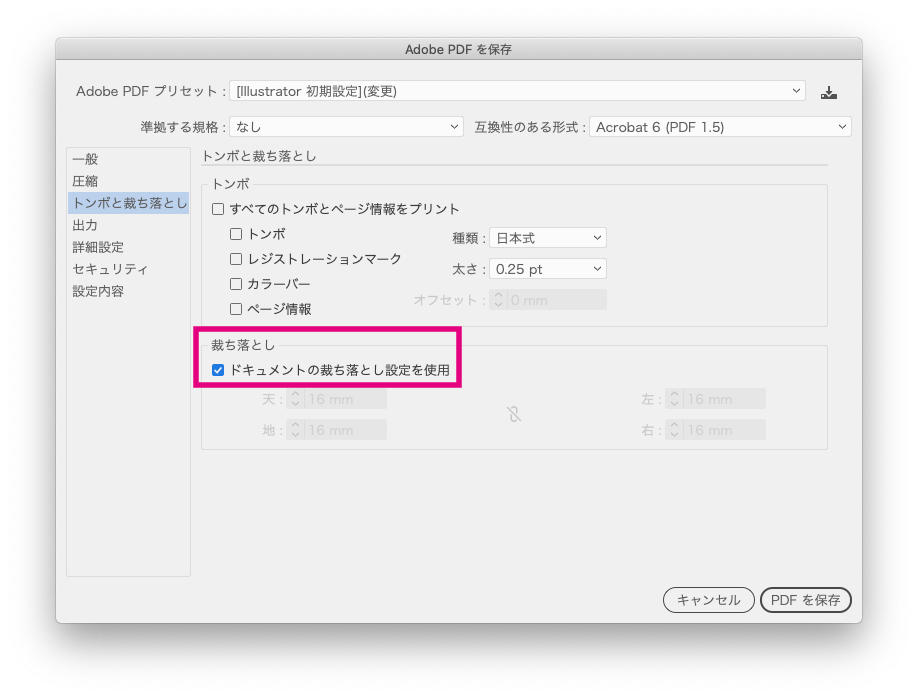Open the セキュリティ category
This screenshot has height=697, width=918.
coord(128,269)
